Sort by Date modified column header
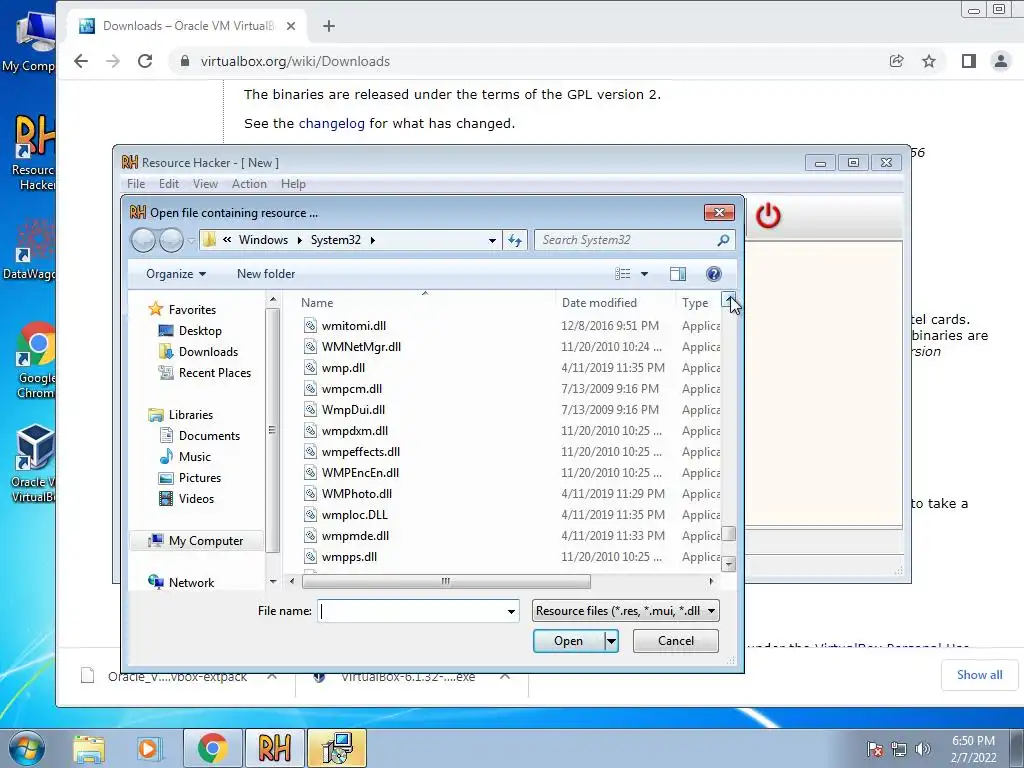This screenshot has height=768, width=1024. click(x=600, y=303)
